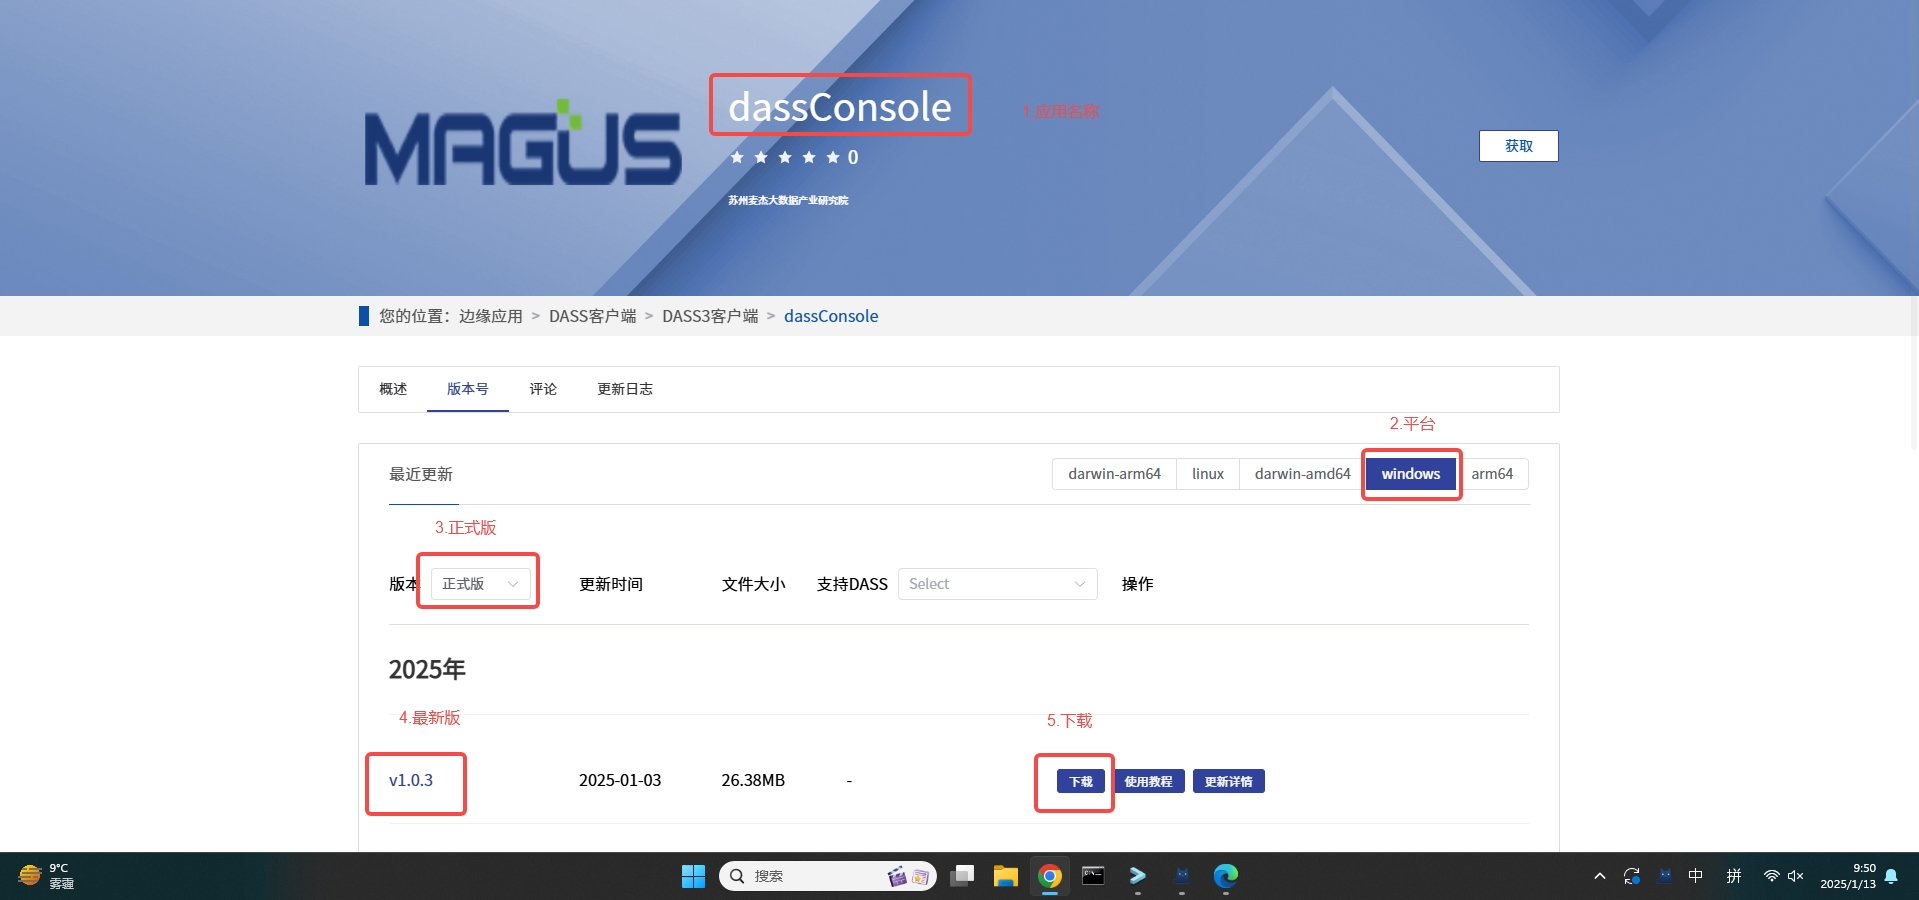
Task: Choose the darwin-amd64 platform
Action: [1302, 474]
